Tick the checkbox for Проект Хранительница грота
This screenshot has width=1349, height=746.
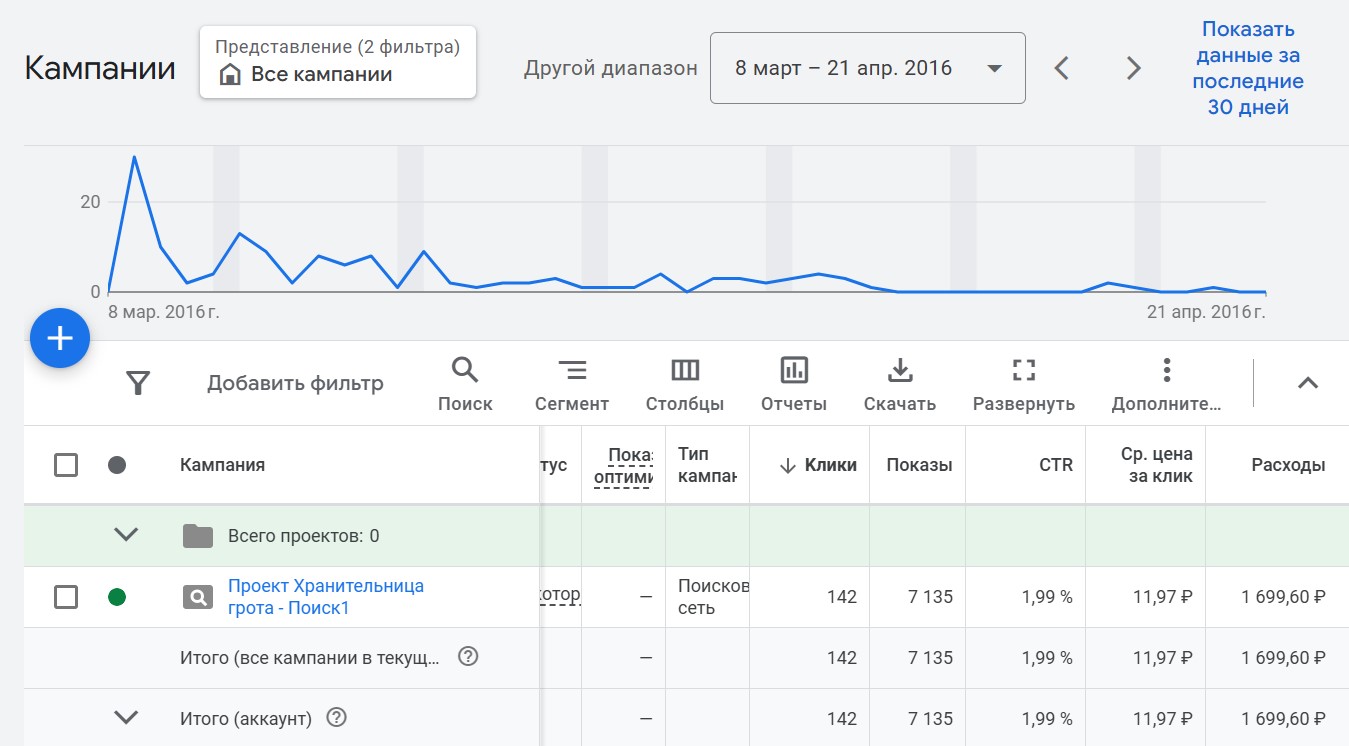click(x=66, y=597)
